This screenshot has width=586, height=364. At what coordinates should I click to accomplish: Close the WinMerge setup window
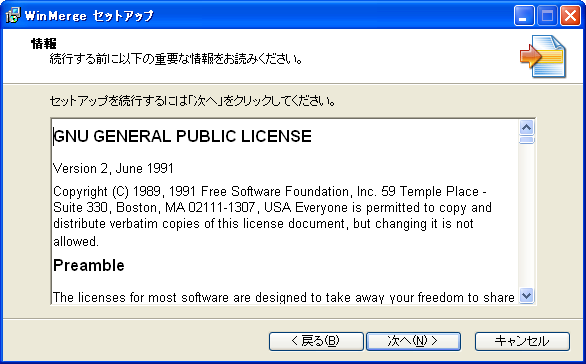[x=570, y=16]
